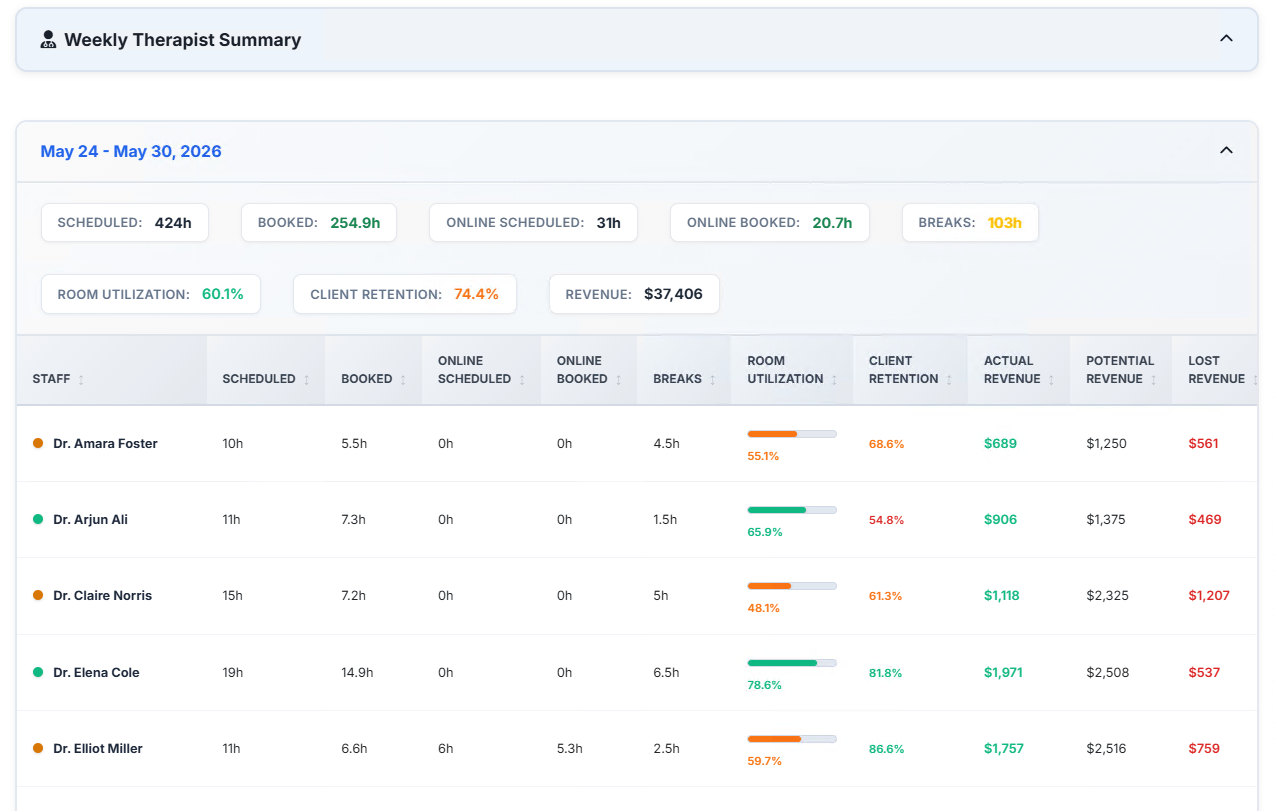Click the Booked 254.9h summary chip

[319, 223]
